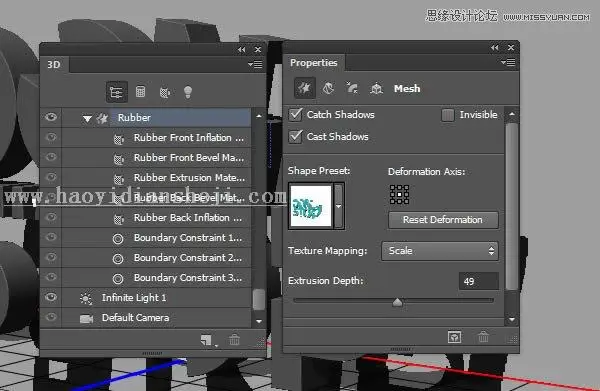Screen dimensions: 600x391
Task: Toggle Cast Shadows checkbox
Action: click(x=295, y=137)
